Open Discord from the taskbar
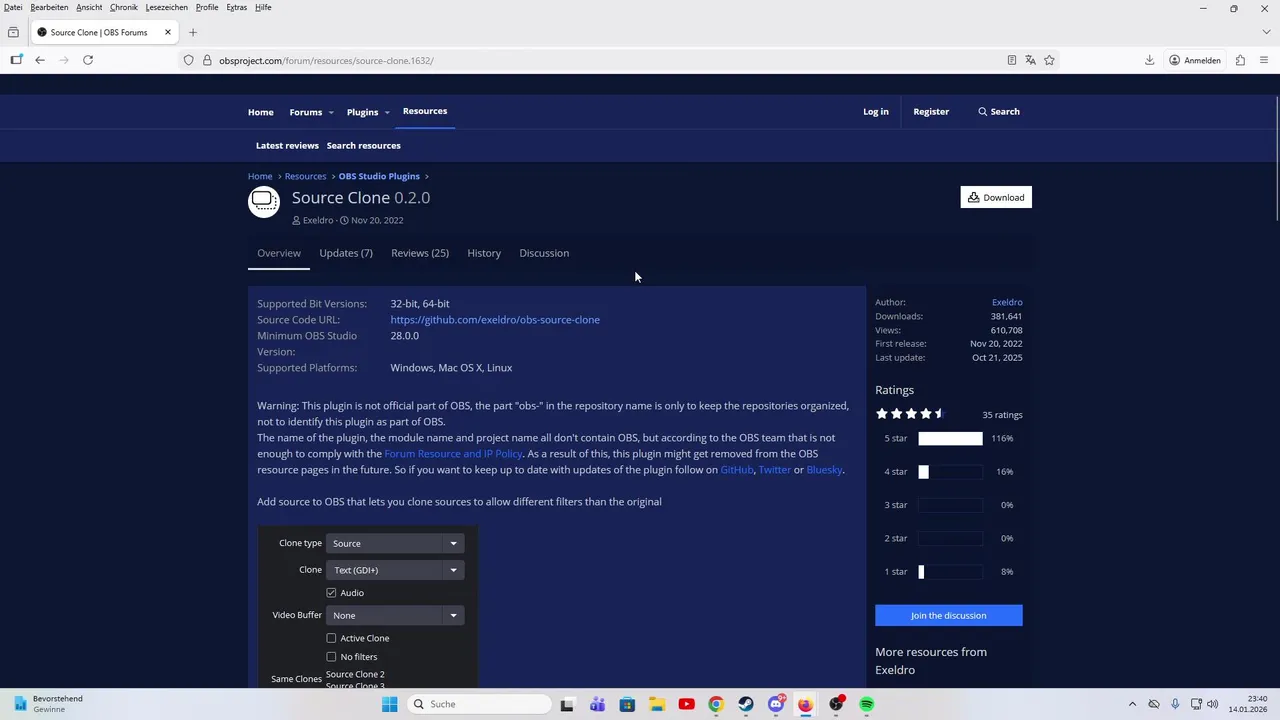The width and height of the screenshot is (1280, 720). tap(776, 704)
